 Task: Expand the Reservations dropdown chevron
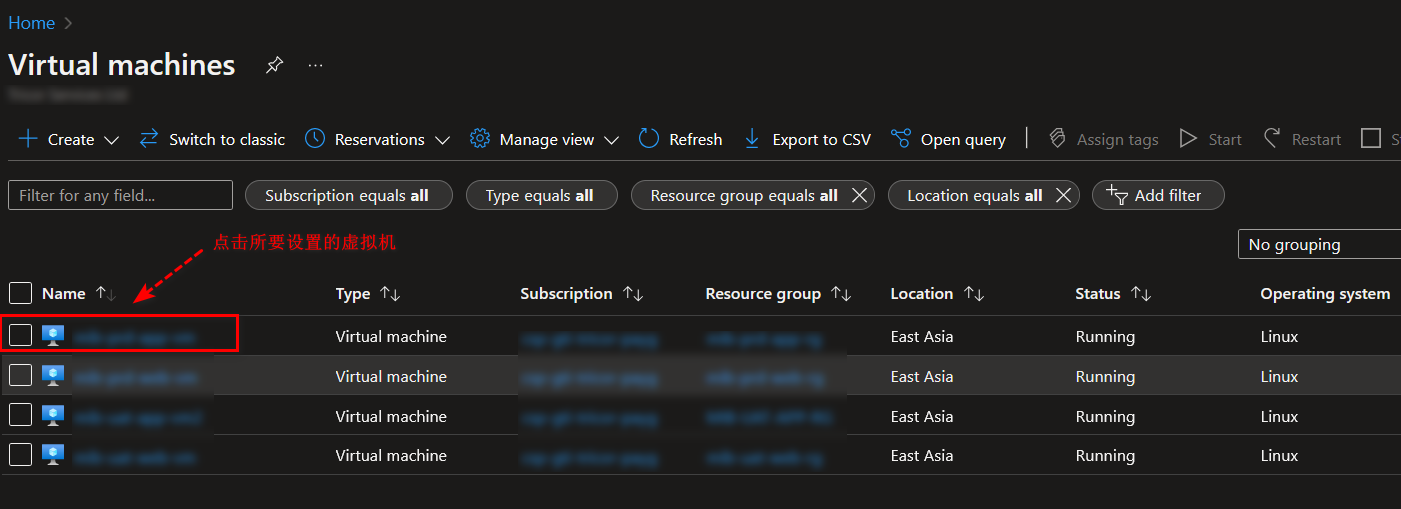coord(442,140)
